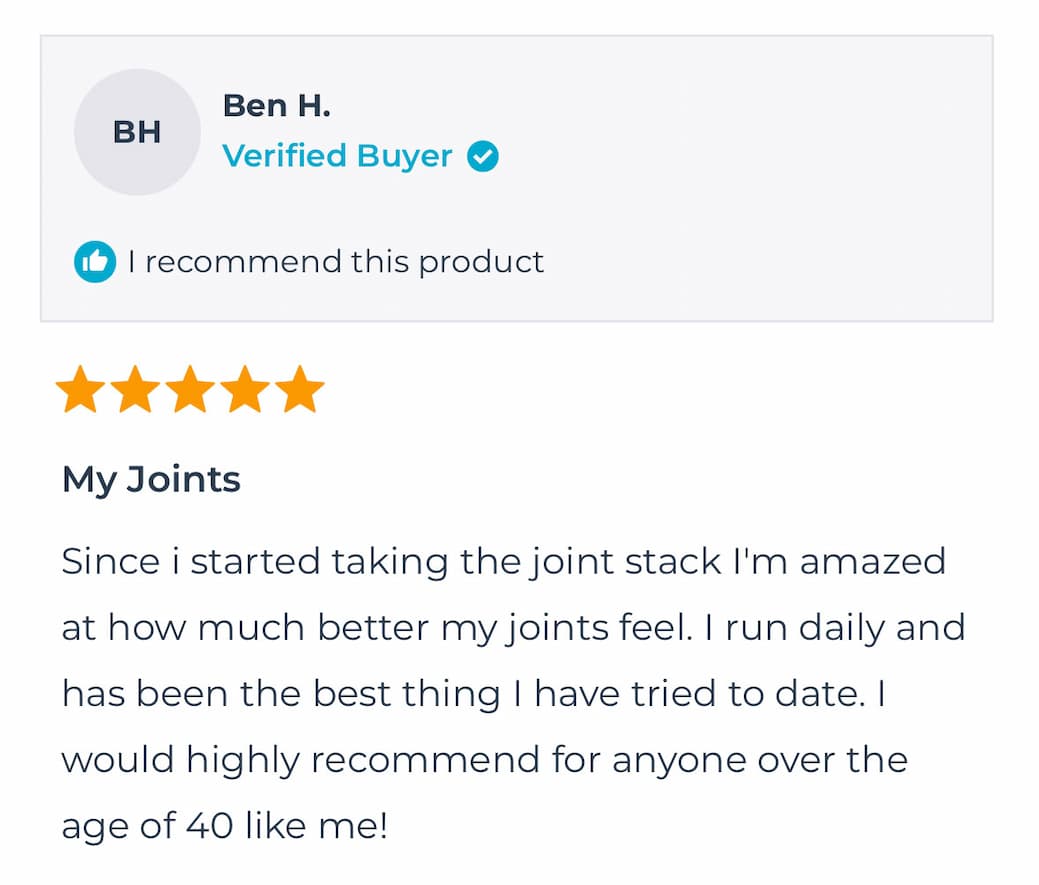Click "I recommend this product" text
This screenshot has width=1039, height=885.
(x=336, y=262)
